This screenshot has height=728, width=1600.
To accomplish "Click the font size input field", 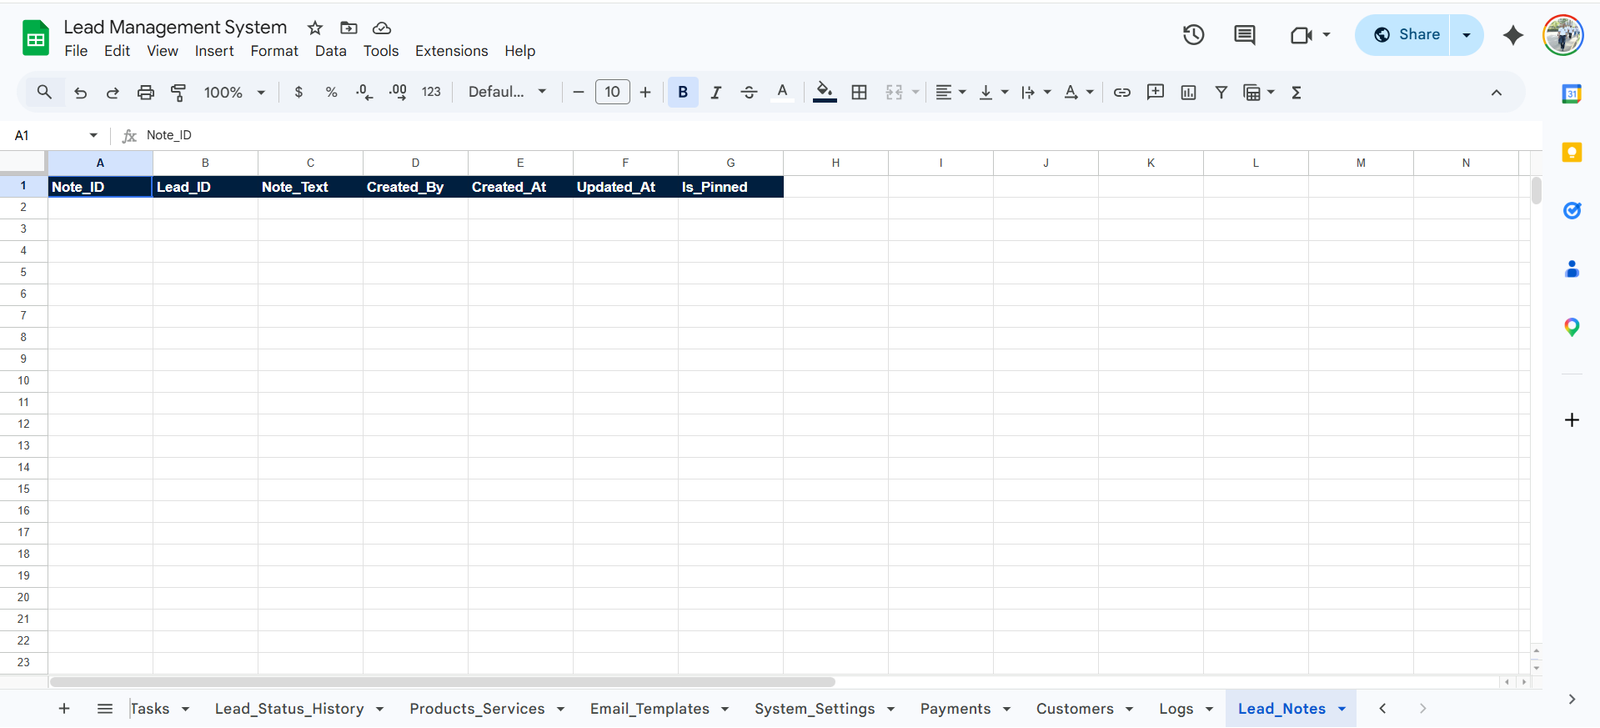I will click(612, 92).
